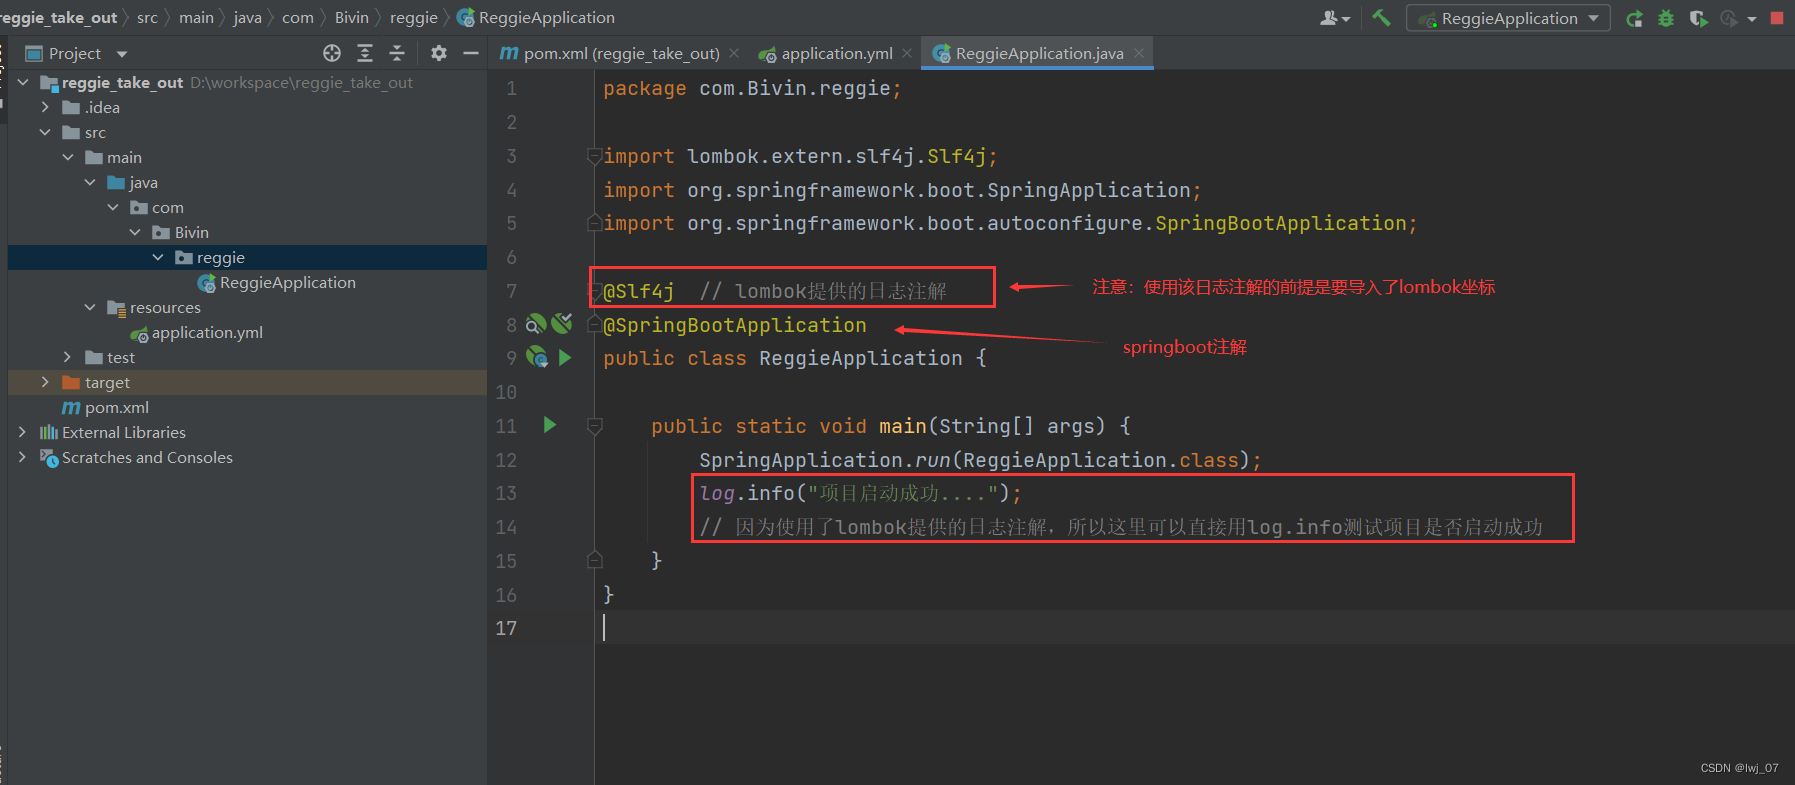Click 'main' in the breadcrumb path
Screen dimensions: 1795x785
tap(196, 17)
